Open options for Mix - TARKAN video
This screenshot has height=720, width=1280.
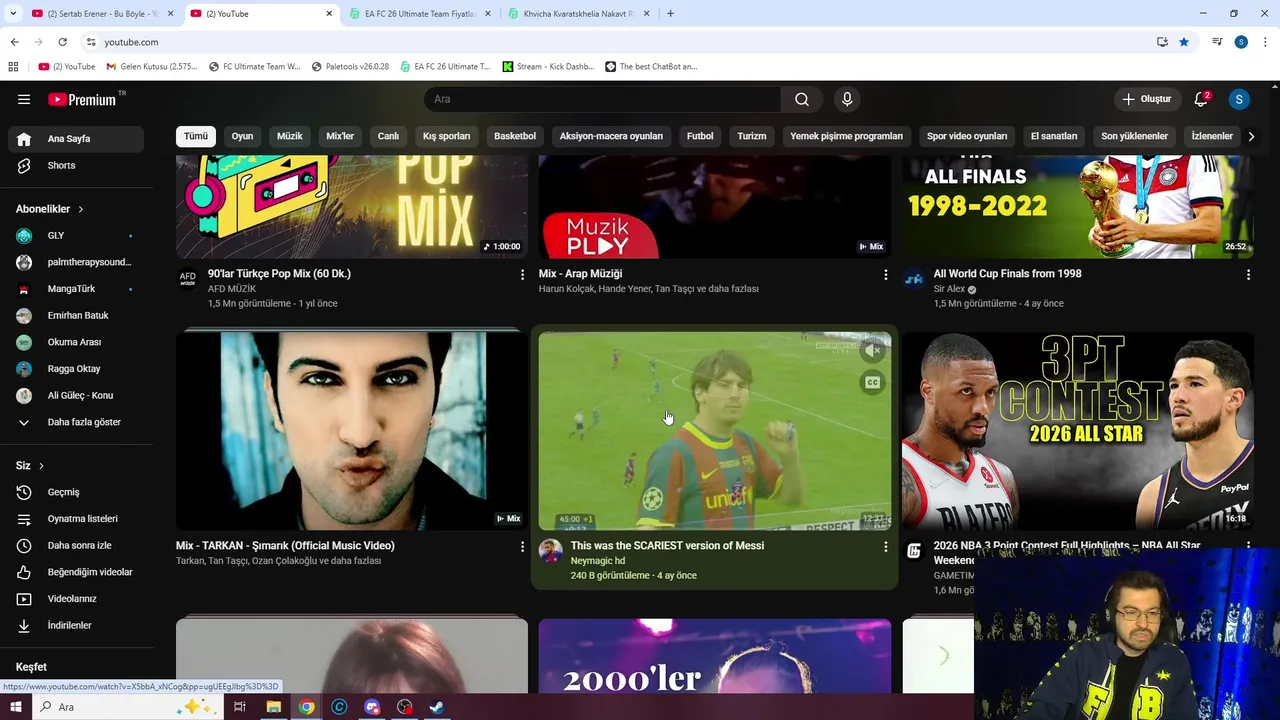coord(522,547)
